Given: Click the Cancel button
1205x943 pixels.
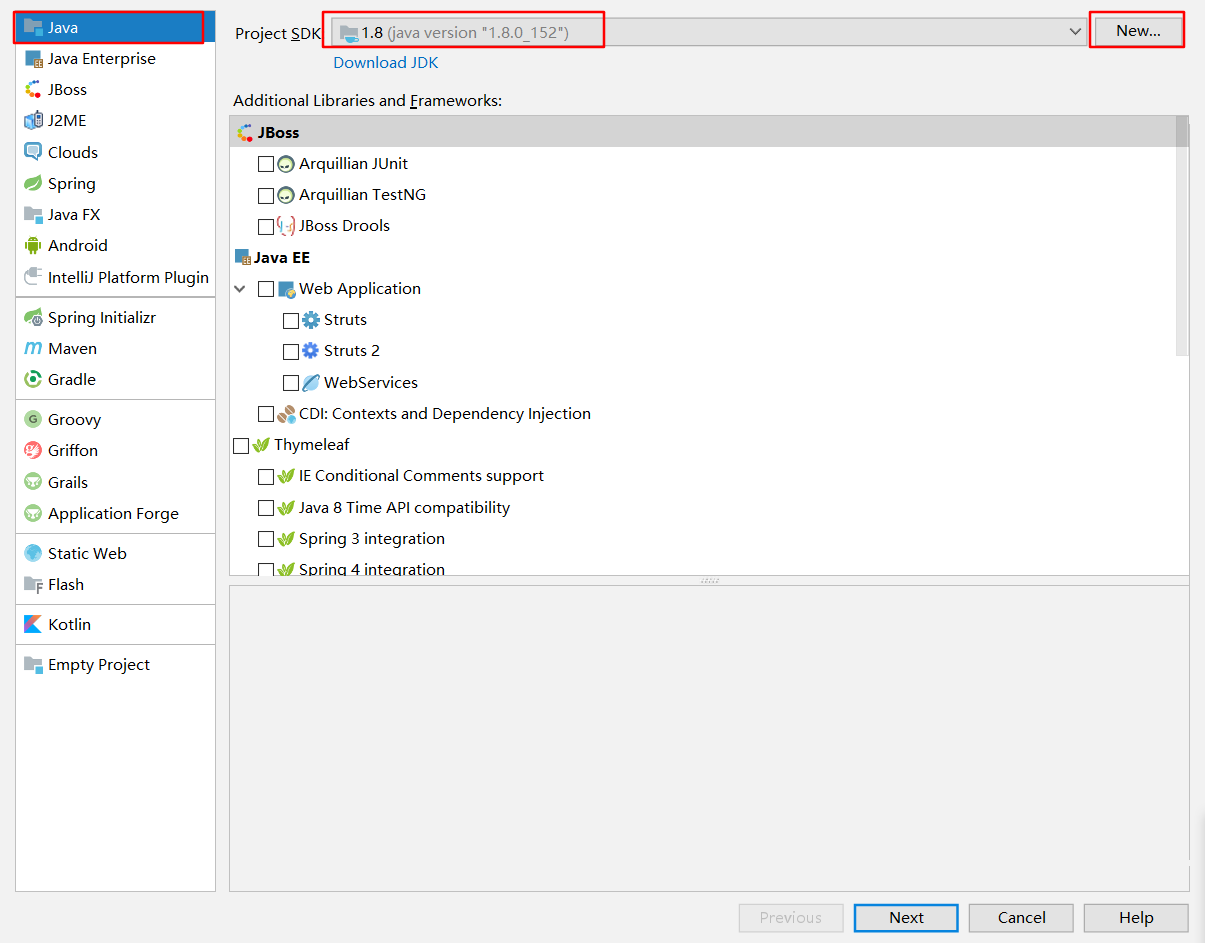Looking at the screenshot, I should click(x=1021, y=918).
